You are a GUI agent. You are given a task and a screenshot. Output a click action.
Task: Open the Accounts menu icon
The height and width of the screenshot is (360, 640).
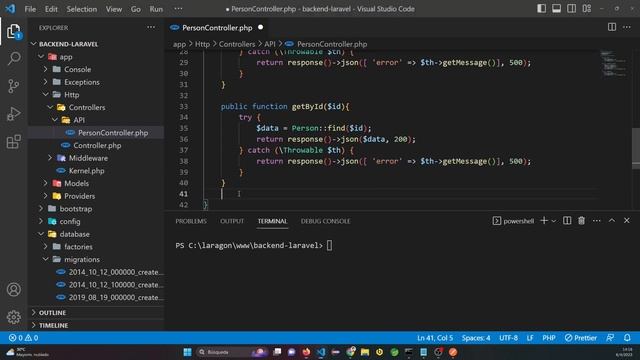[13, 289]
